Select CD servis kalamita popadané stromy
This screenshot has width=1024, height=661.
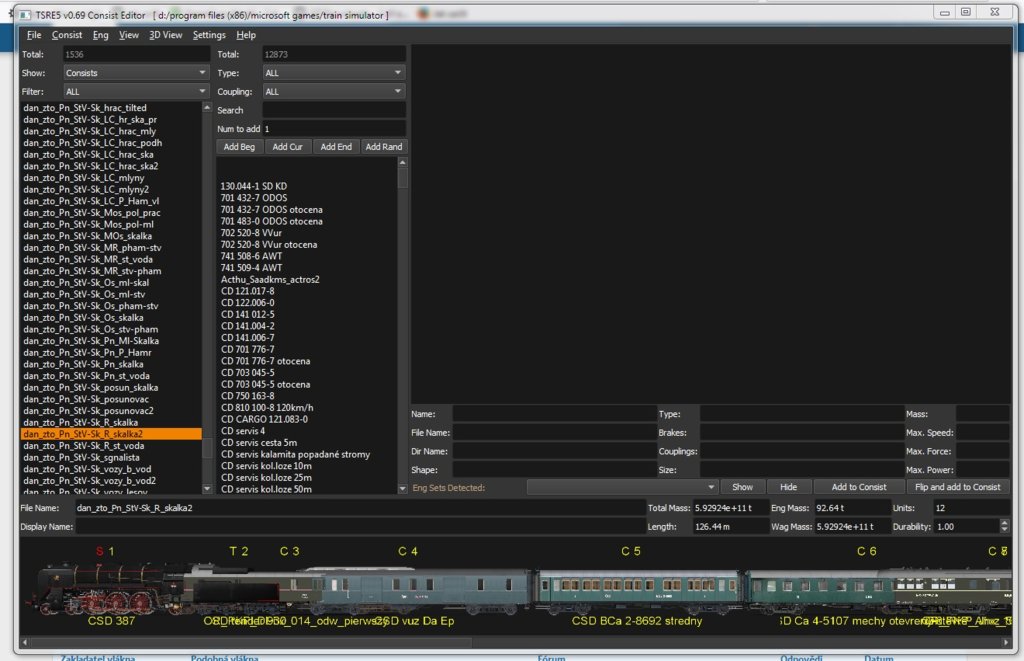pos(295,455)
